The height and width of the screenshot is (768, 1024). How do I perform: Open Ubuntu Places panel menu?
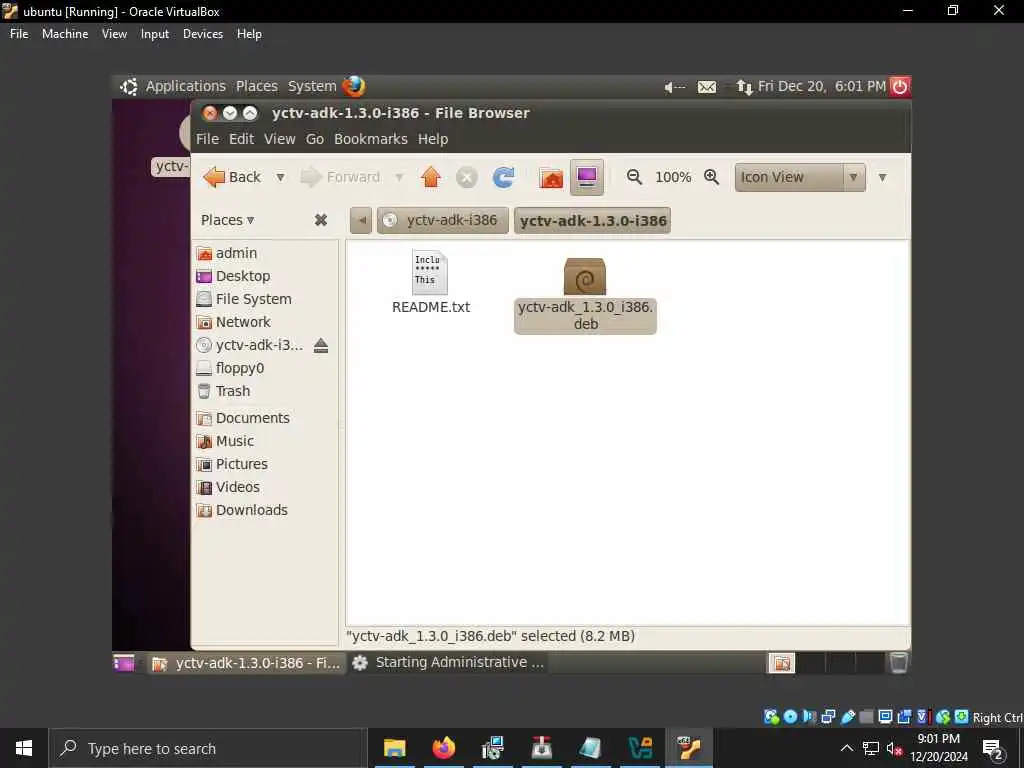tap(257, 86)
